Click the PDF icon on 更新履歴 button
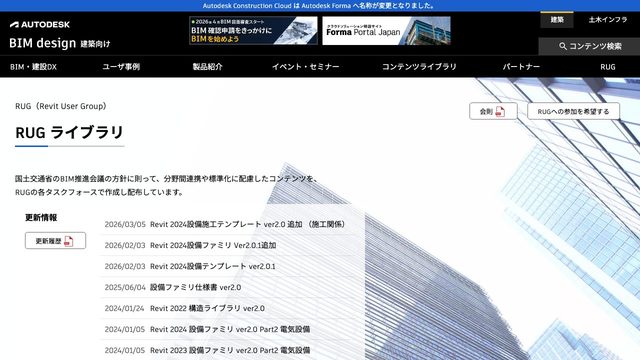Image resolution: width=640 pixels, height=360 pixels. [x=69, y=241]
